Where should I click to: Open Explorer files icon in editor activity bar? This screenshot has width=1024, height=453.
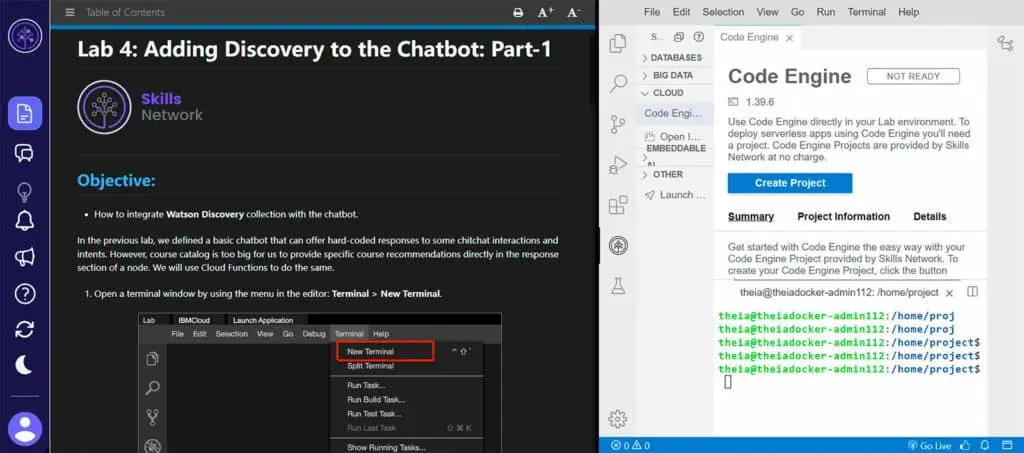click(x=617, y=44)
